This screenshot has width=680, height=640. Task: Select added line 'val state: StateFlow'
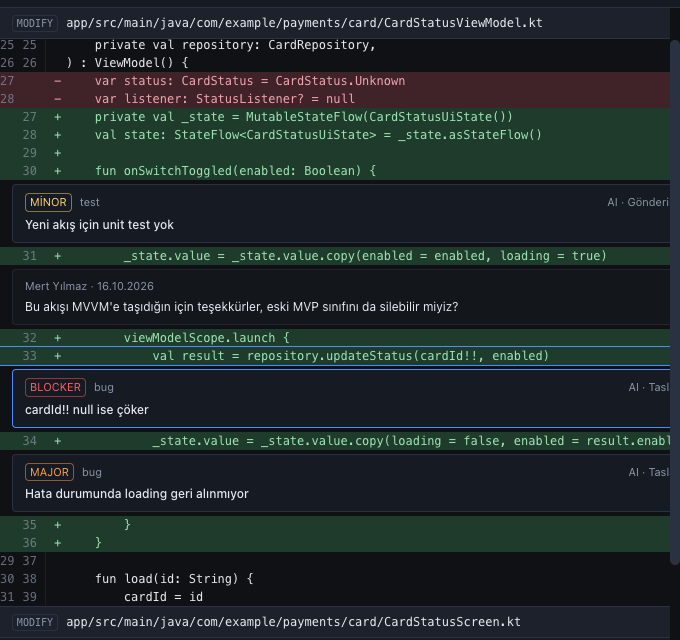click(x=335, y=135)
